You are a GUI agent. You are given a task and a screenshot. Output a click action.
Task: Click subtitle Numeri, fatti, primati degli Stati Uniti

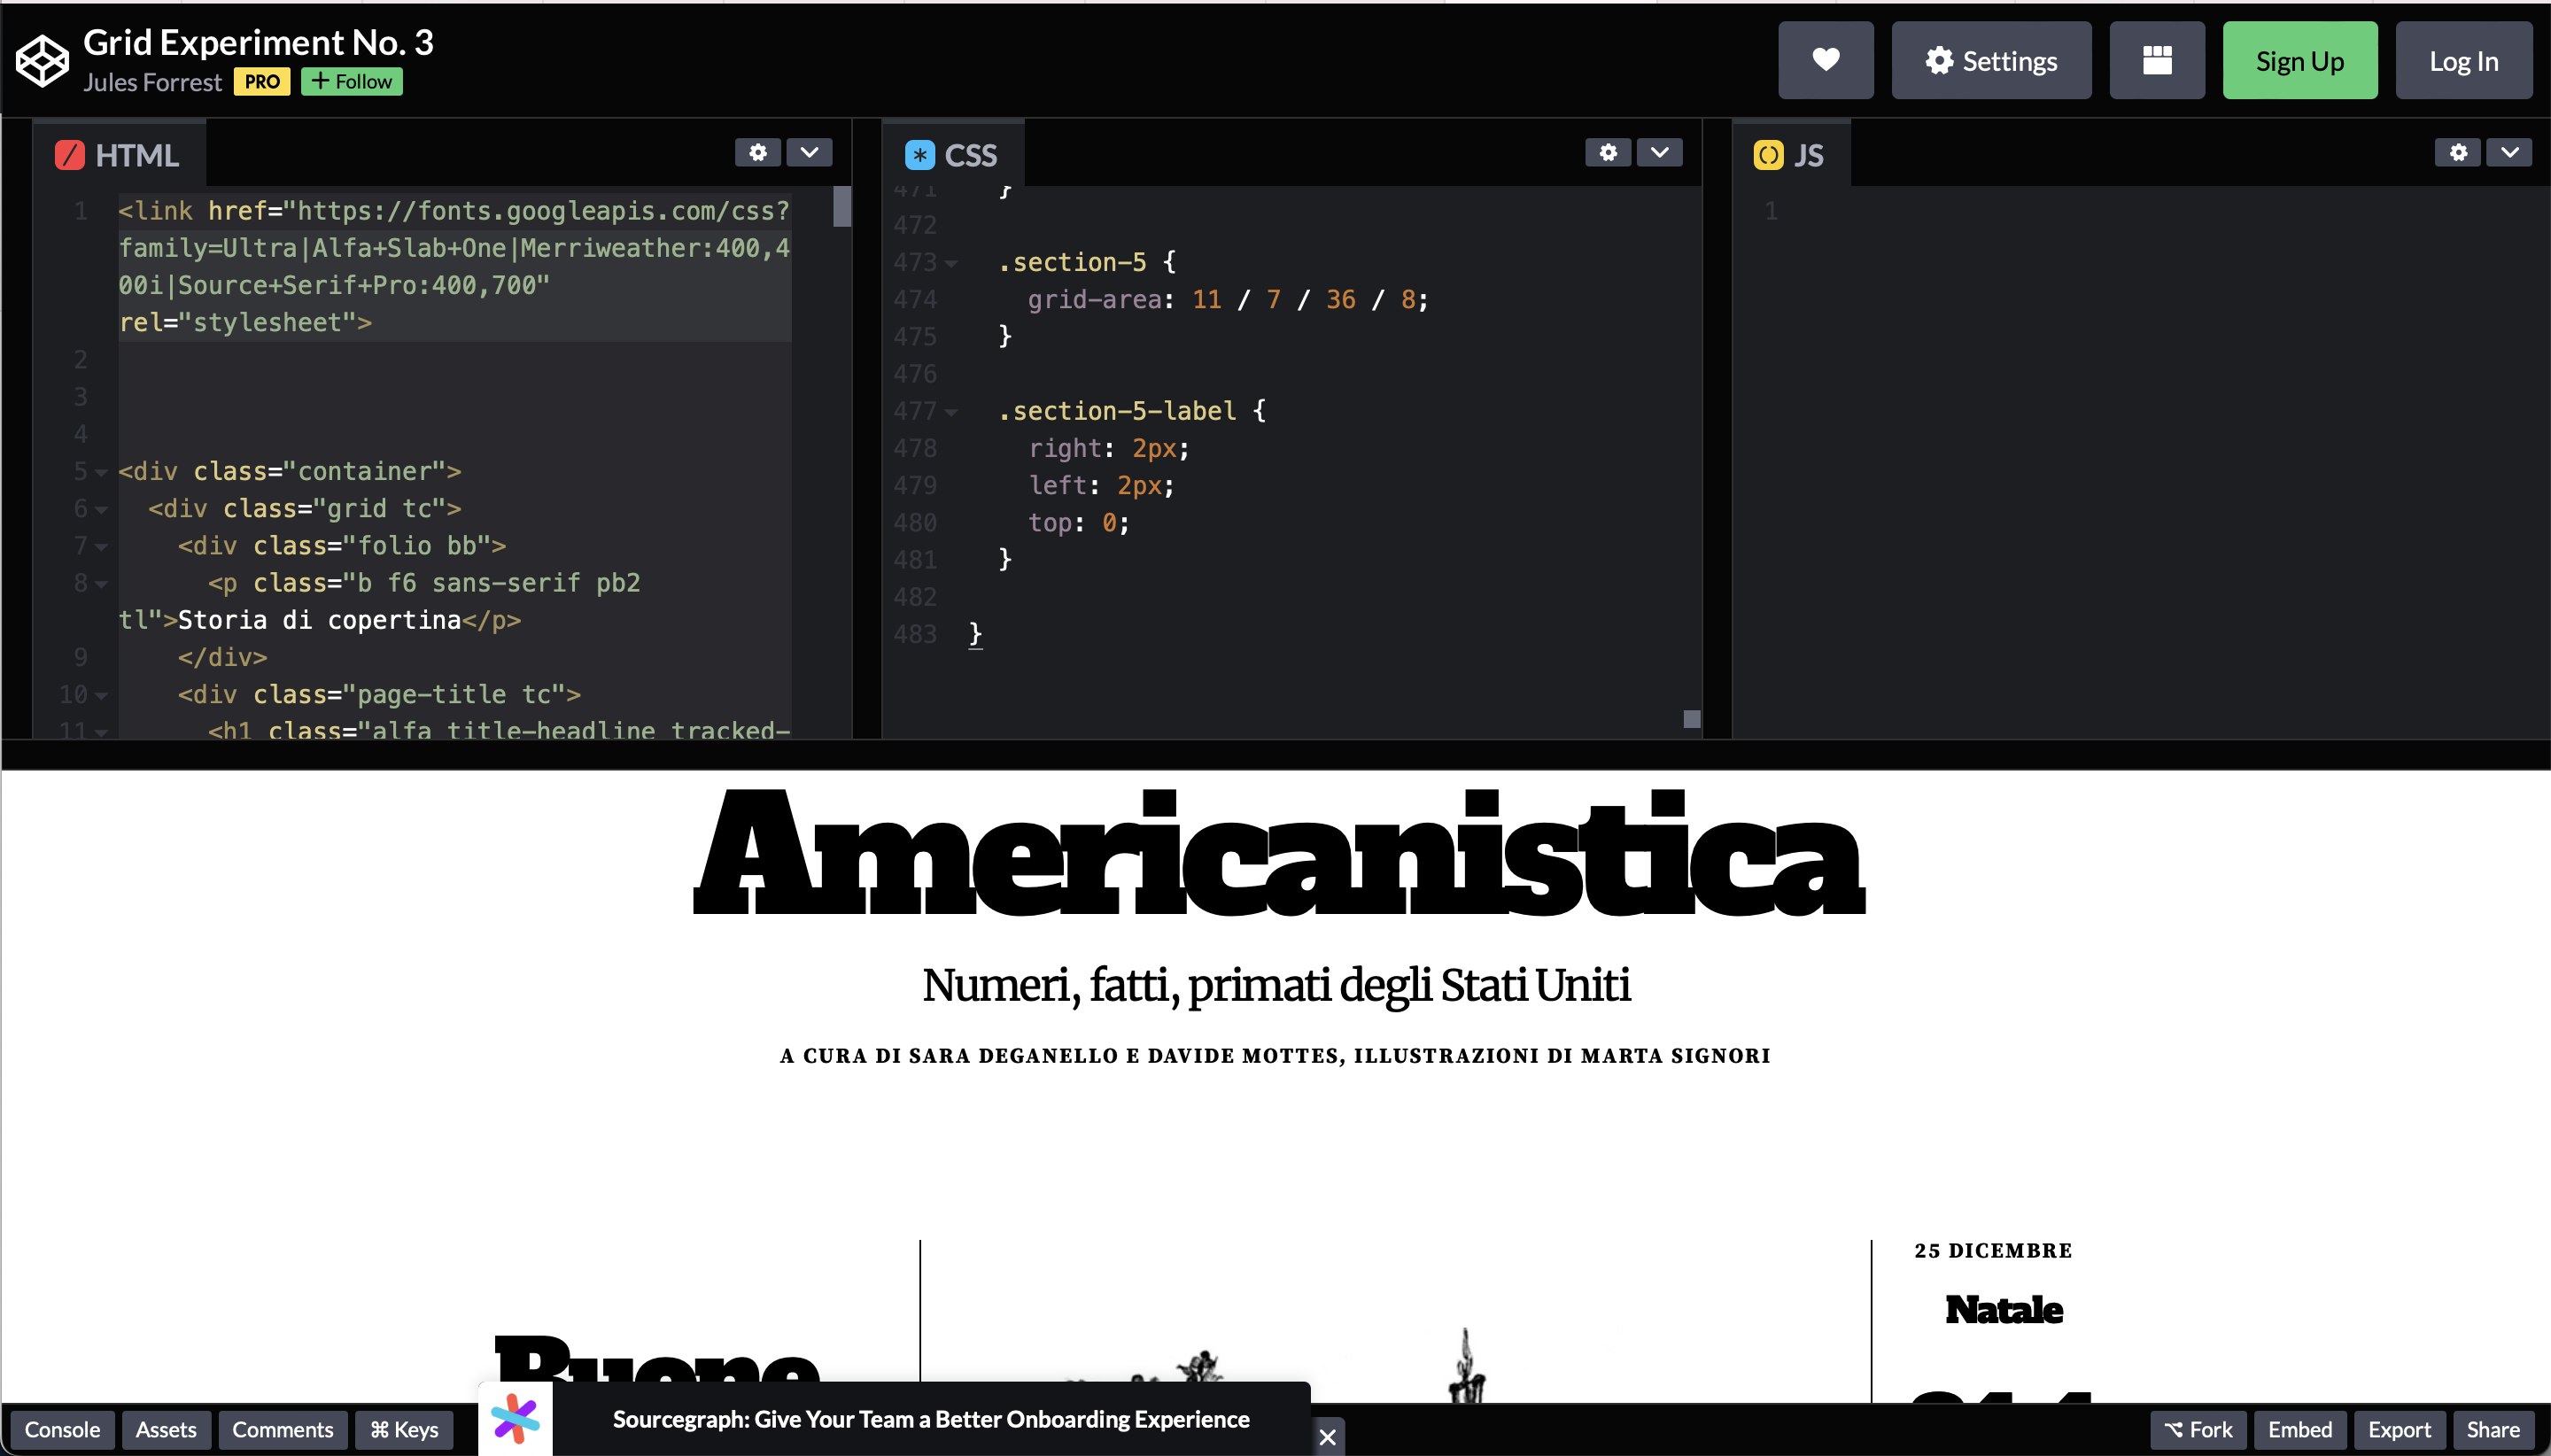pos(1276,985)
